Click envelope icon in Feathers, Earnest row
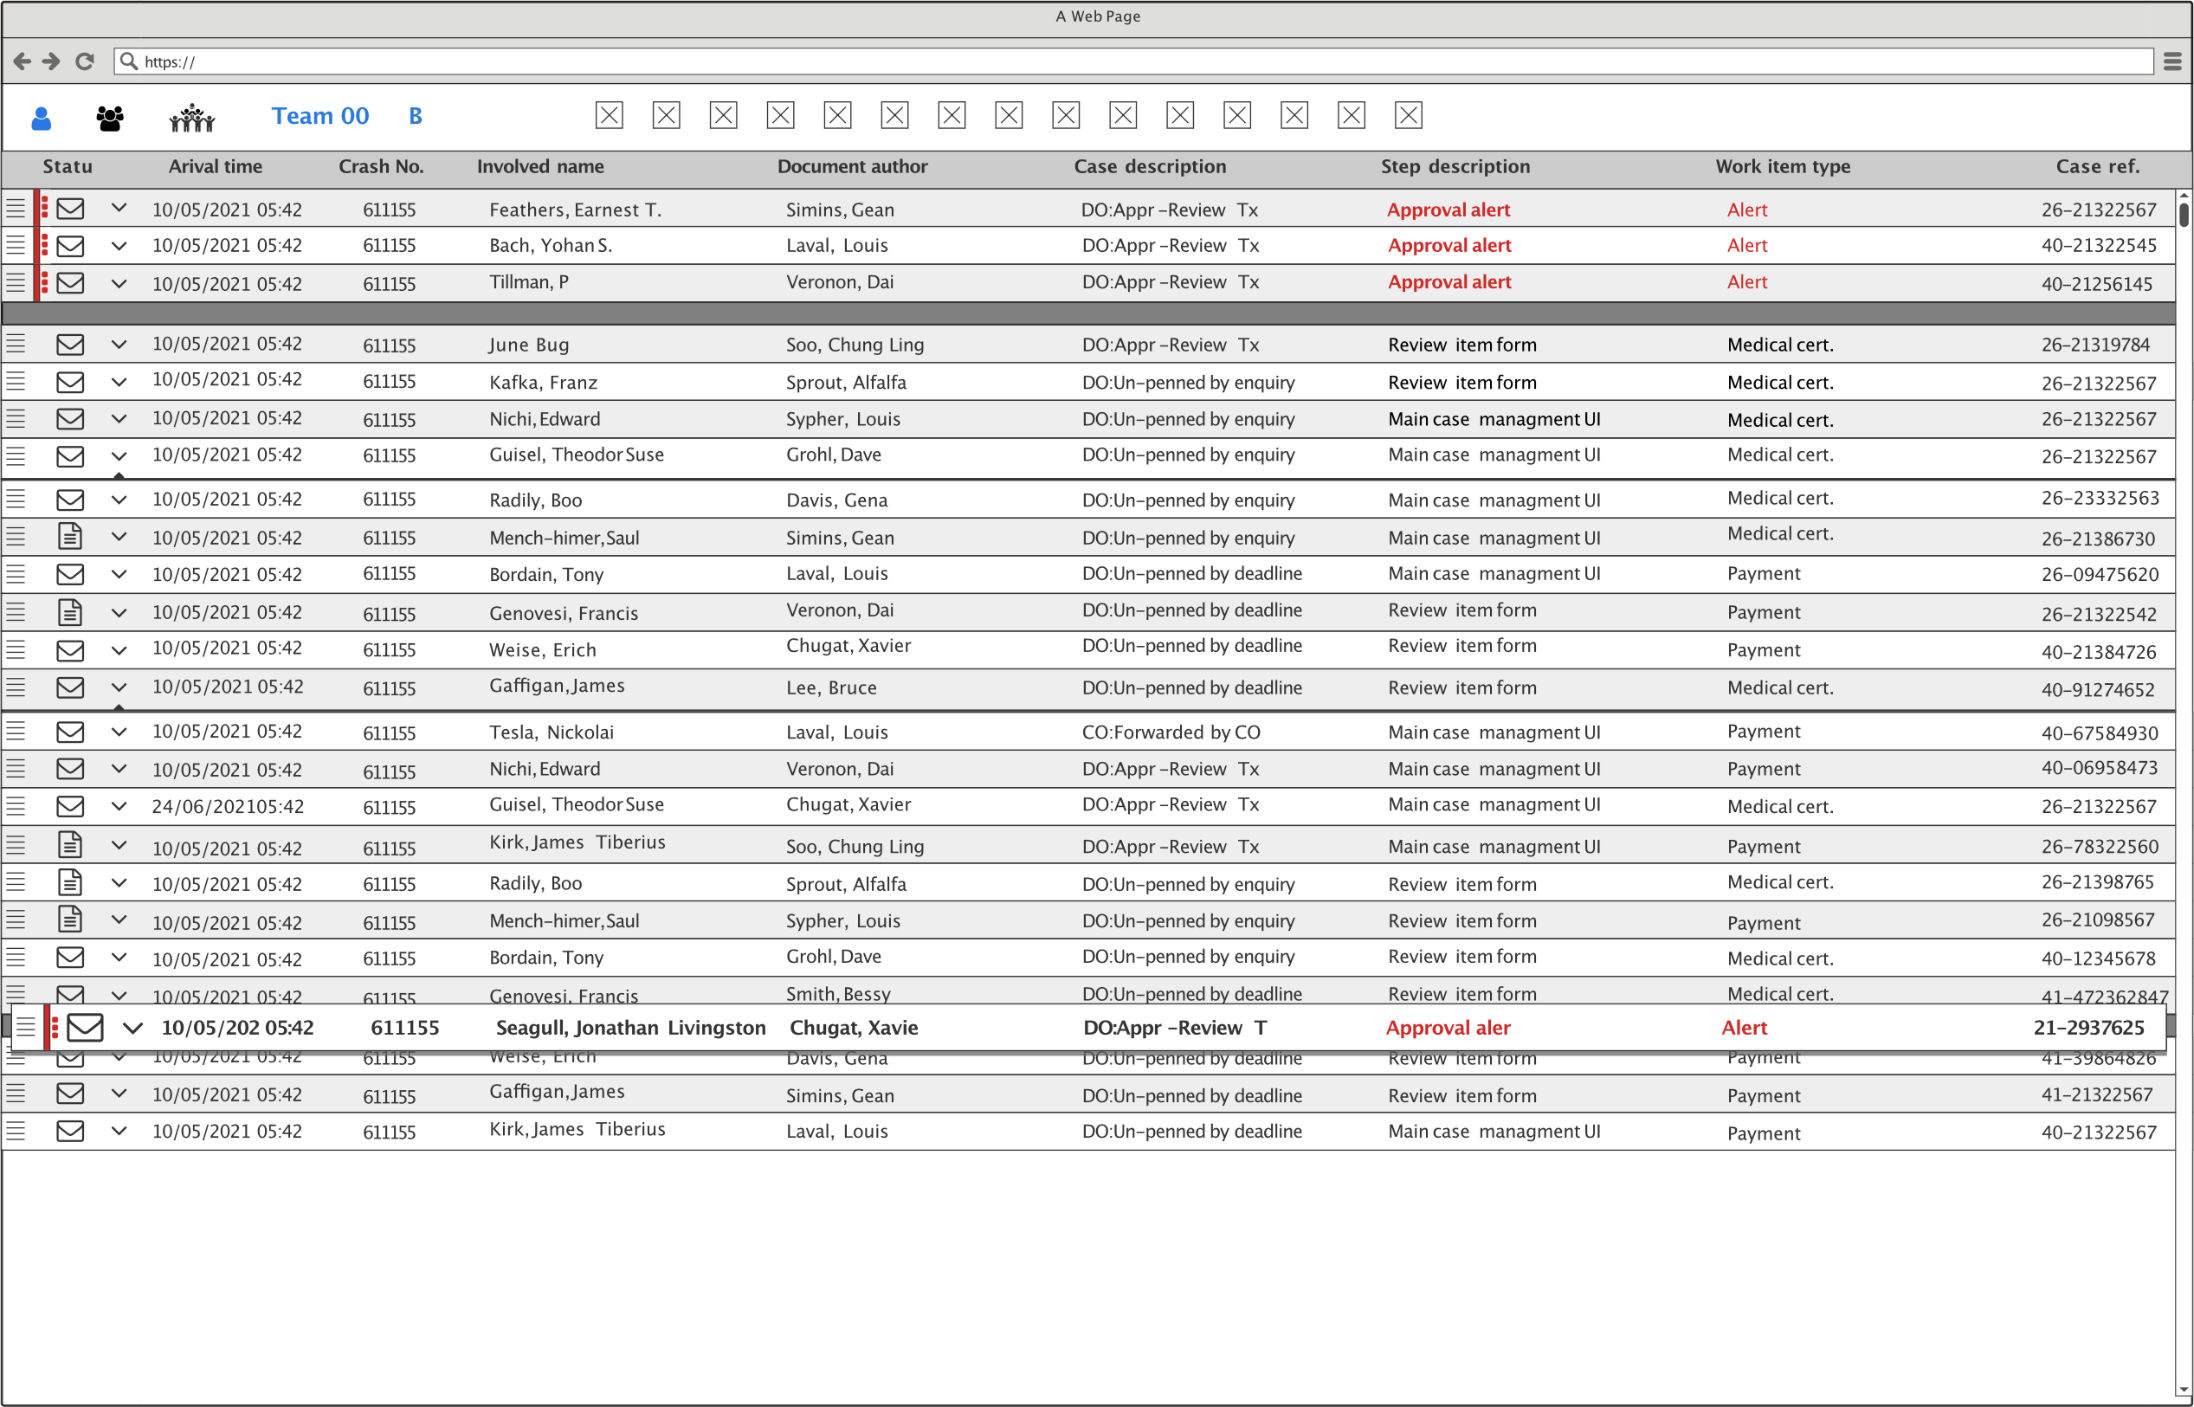The image size is (2194, 1407). click(x=70, y=209)
